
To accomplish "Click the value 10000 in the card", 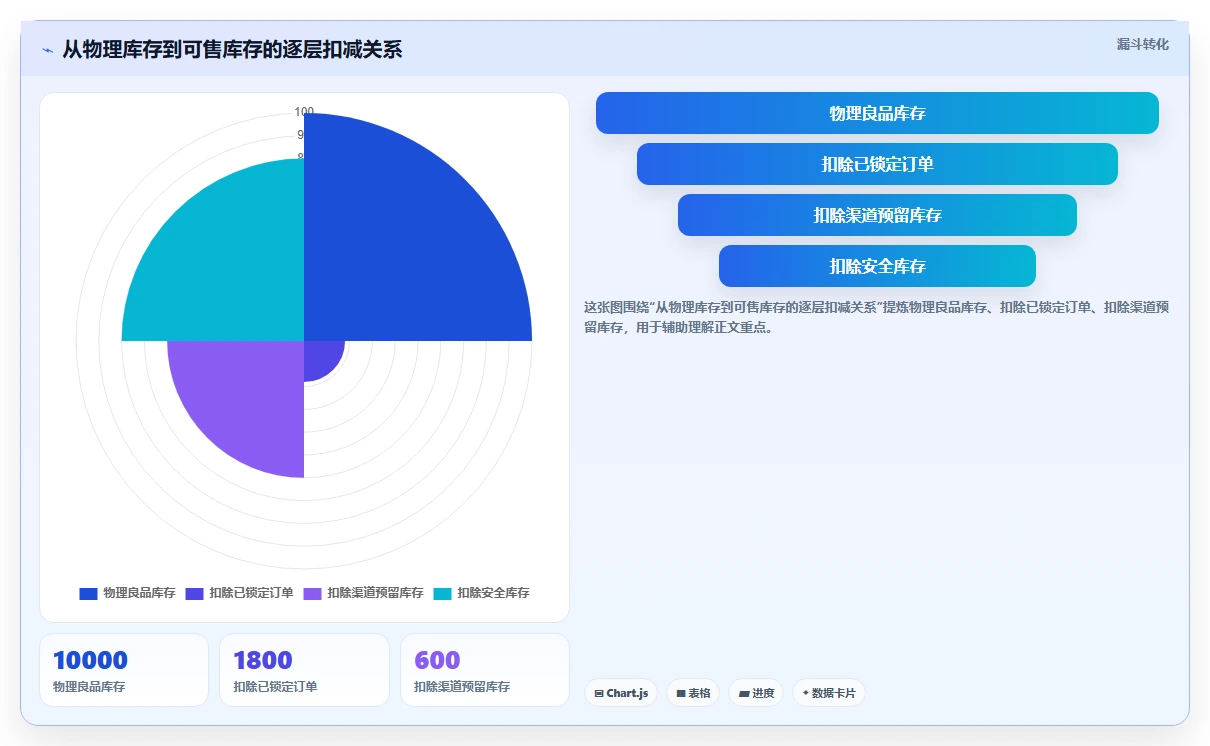I will [90, 660].
